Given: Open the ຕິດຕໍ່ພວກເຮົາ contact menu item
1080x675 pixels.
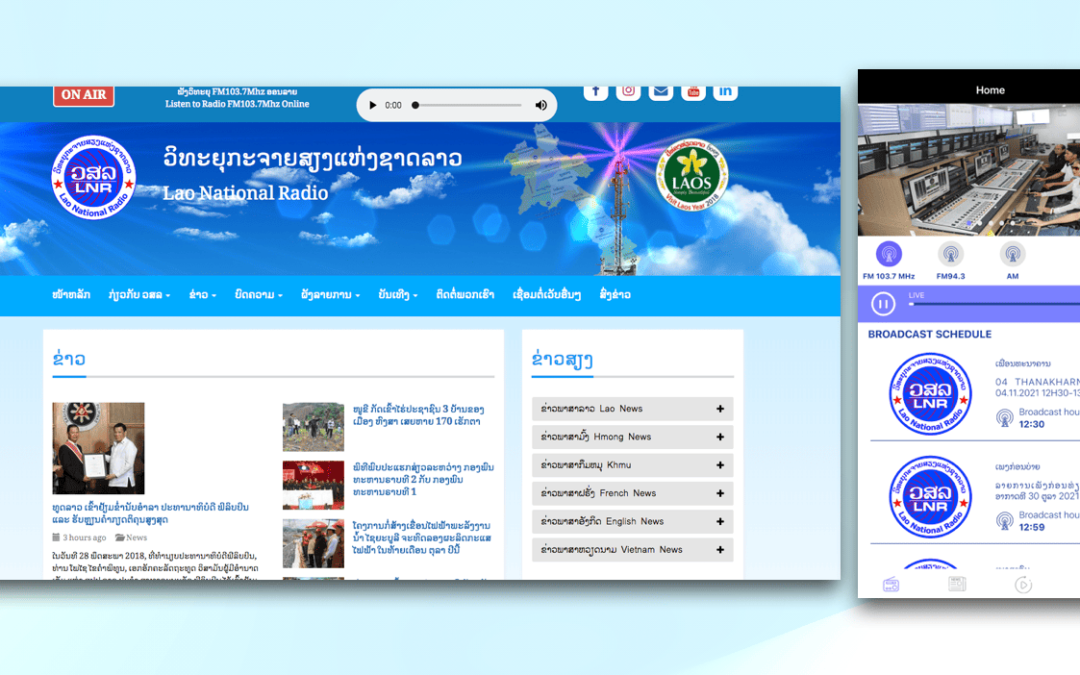Looking at the screenshot, I should tap(465, 294).
